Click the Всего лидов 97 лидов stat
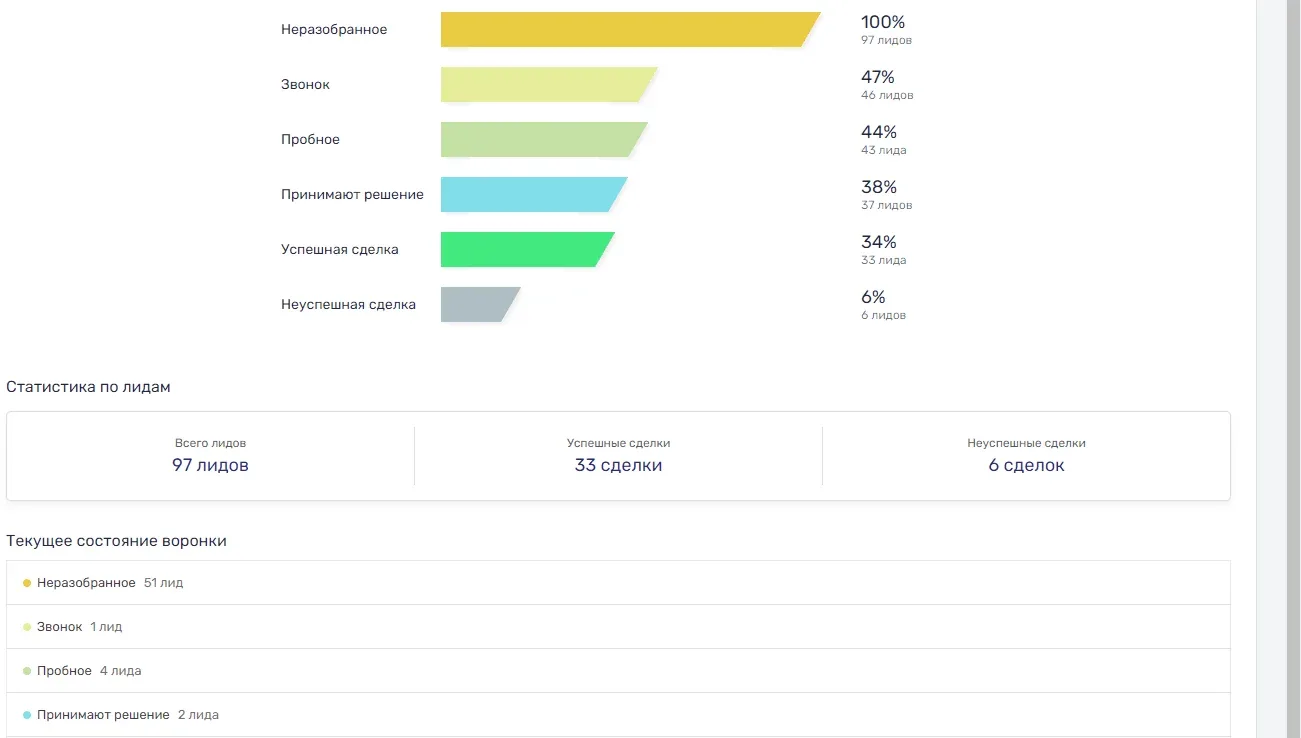This screenshot has height=738, width=1301. 210,456
